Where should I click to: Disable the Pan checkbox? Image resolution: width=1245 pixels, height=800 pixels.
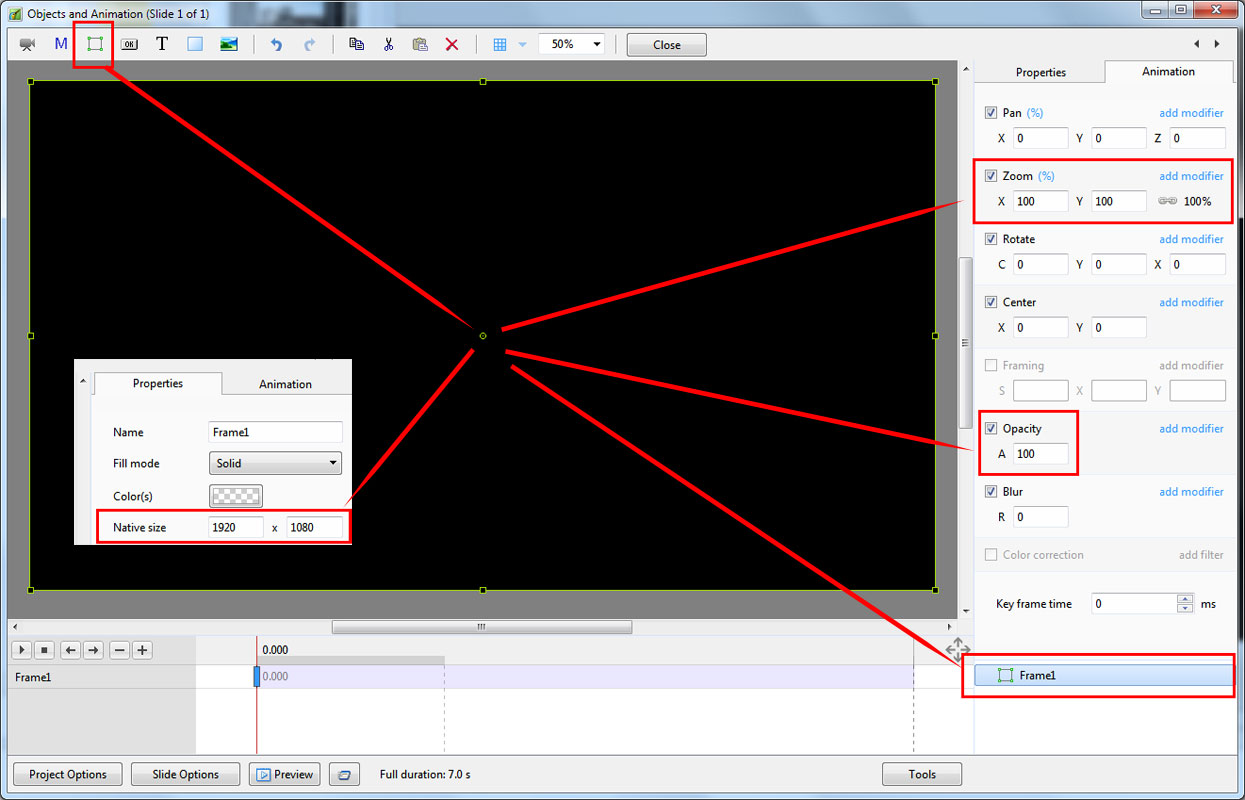pos(991,113)
